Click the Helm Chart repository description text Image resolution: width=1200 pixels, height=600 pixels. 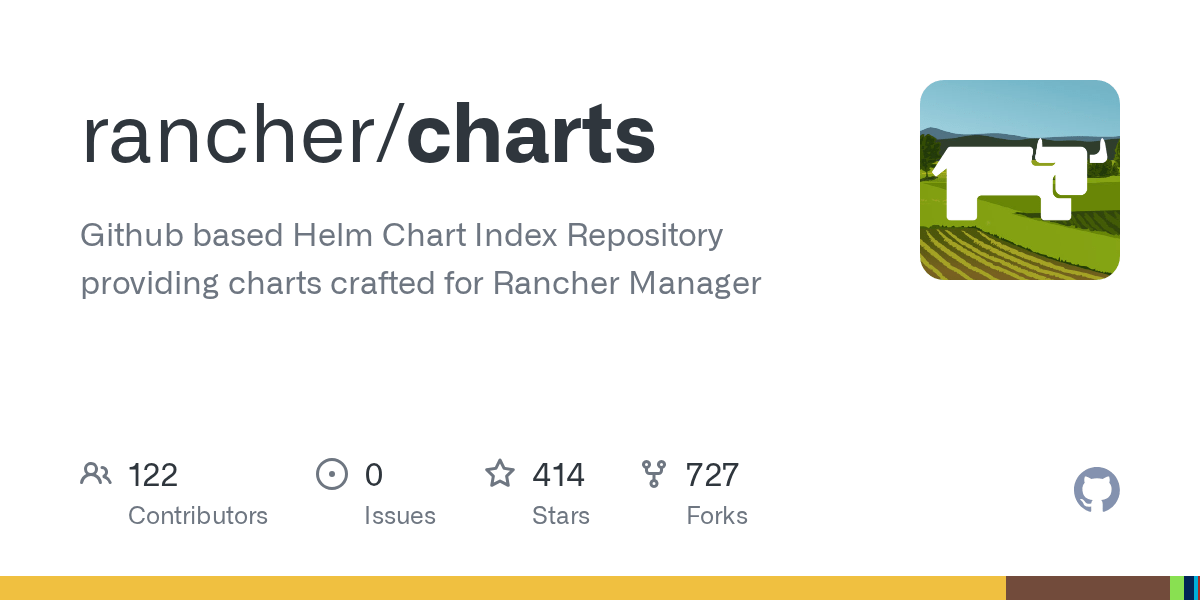coord(420,260)
